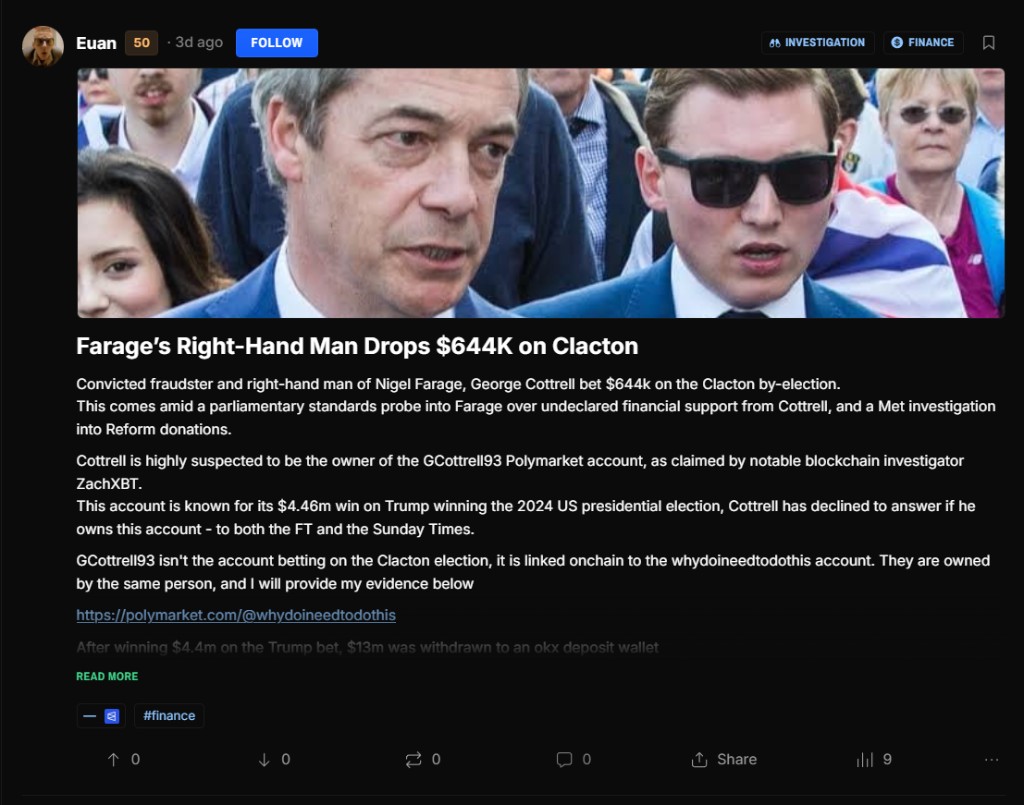Repost using the loop arrows icon

pos(413,759)
